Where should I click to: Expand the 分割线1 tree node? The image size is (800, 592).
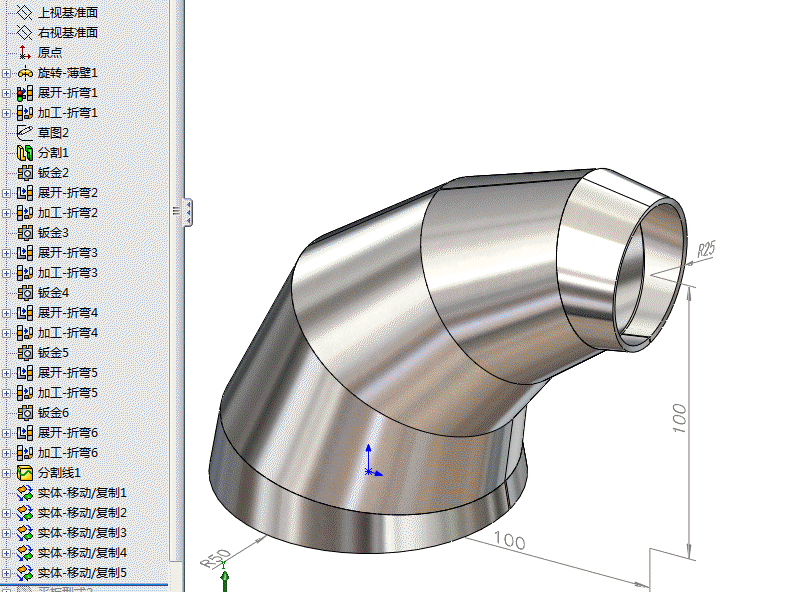coord(6,474)
